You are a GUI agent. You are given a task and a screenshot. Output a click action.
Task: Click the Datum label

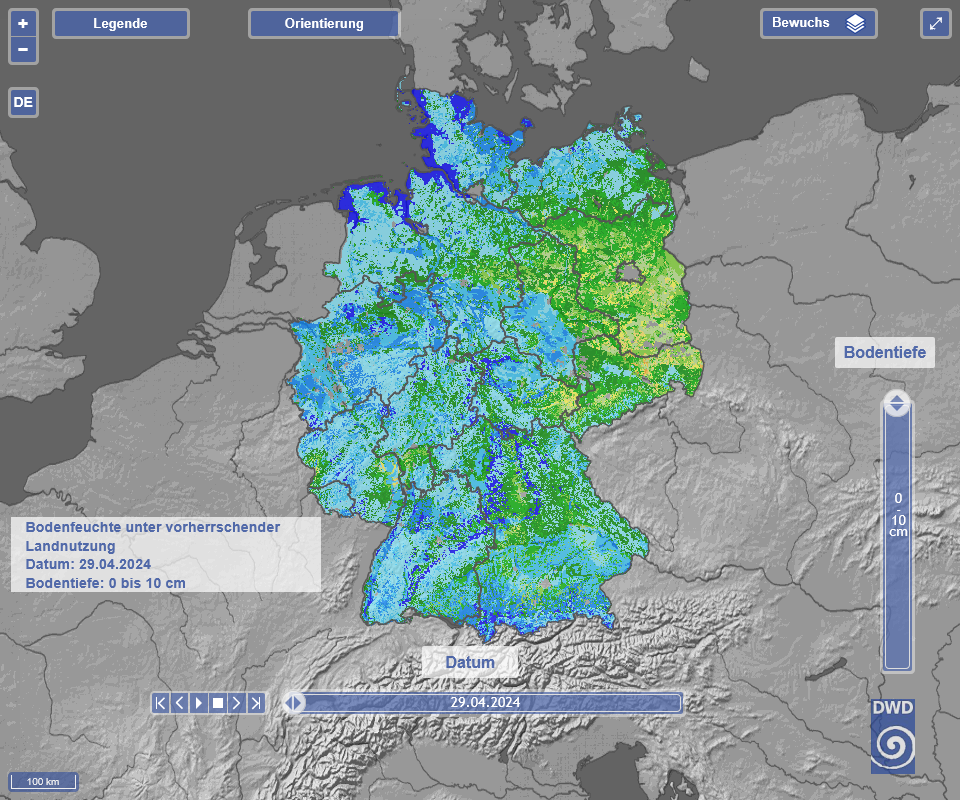470,662
